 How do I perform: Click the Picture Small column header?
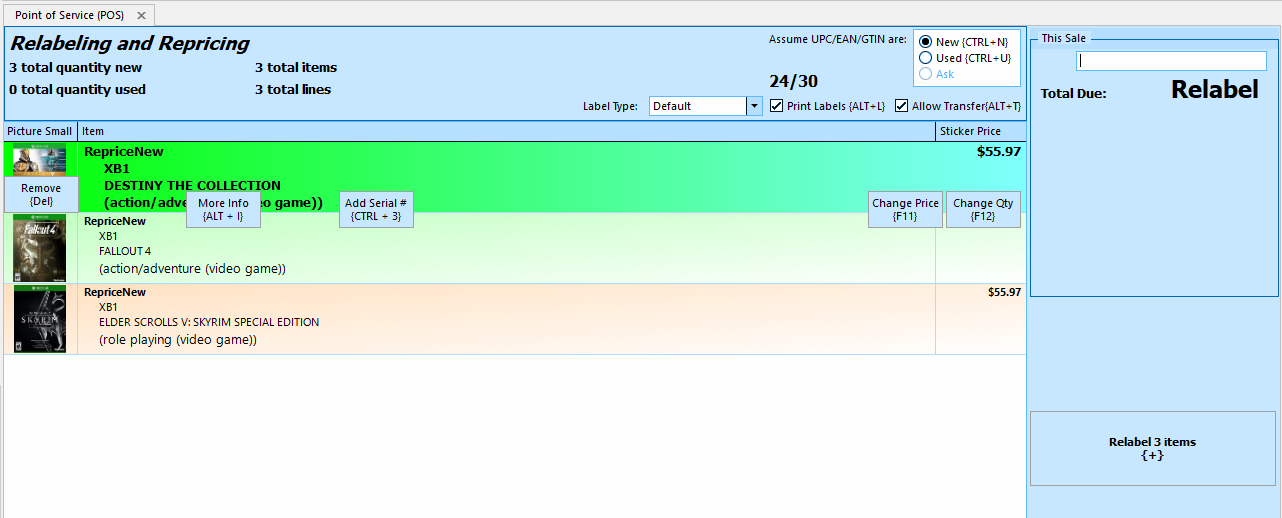40,131
